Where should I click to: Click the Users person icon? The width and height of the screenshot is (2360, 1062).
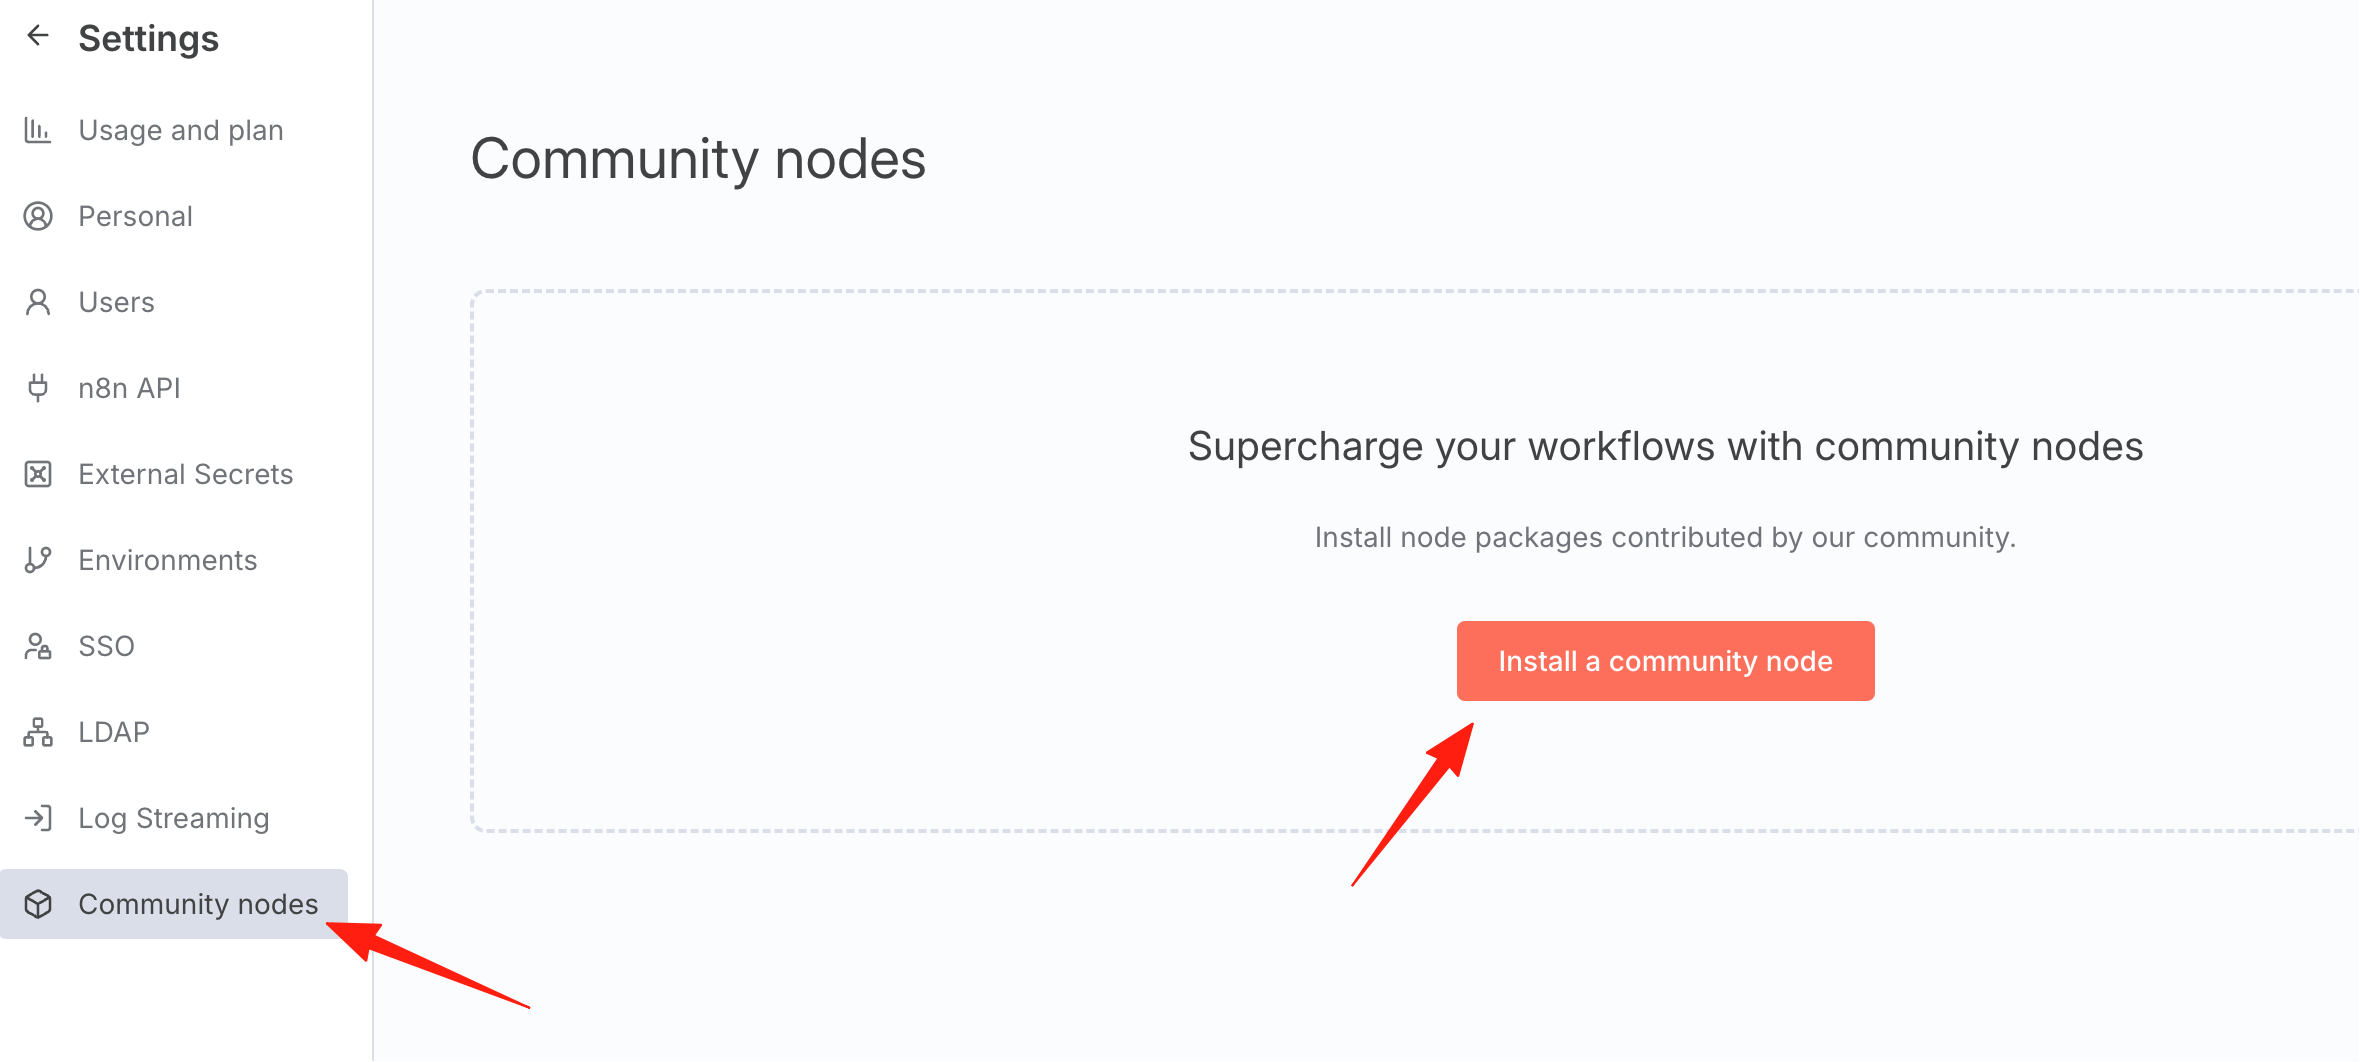[x=38, y=302]
